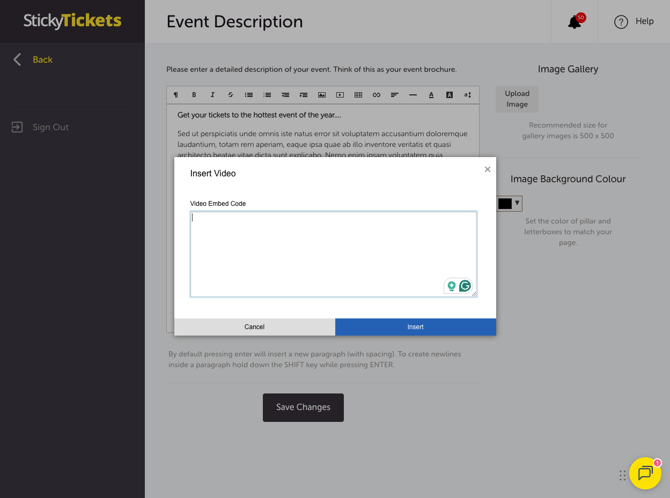
Task: Click the chat widget drag dots handle
Action: (x=623, y=475)
